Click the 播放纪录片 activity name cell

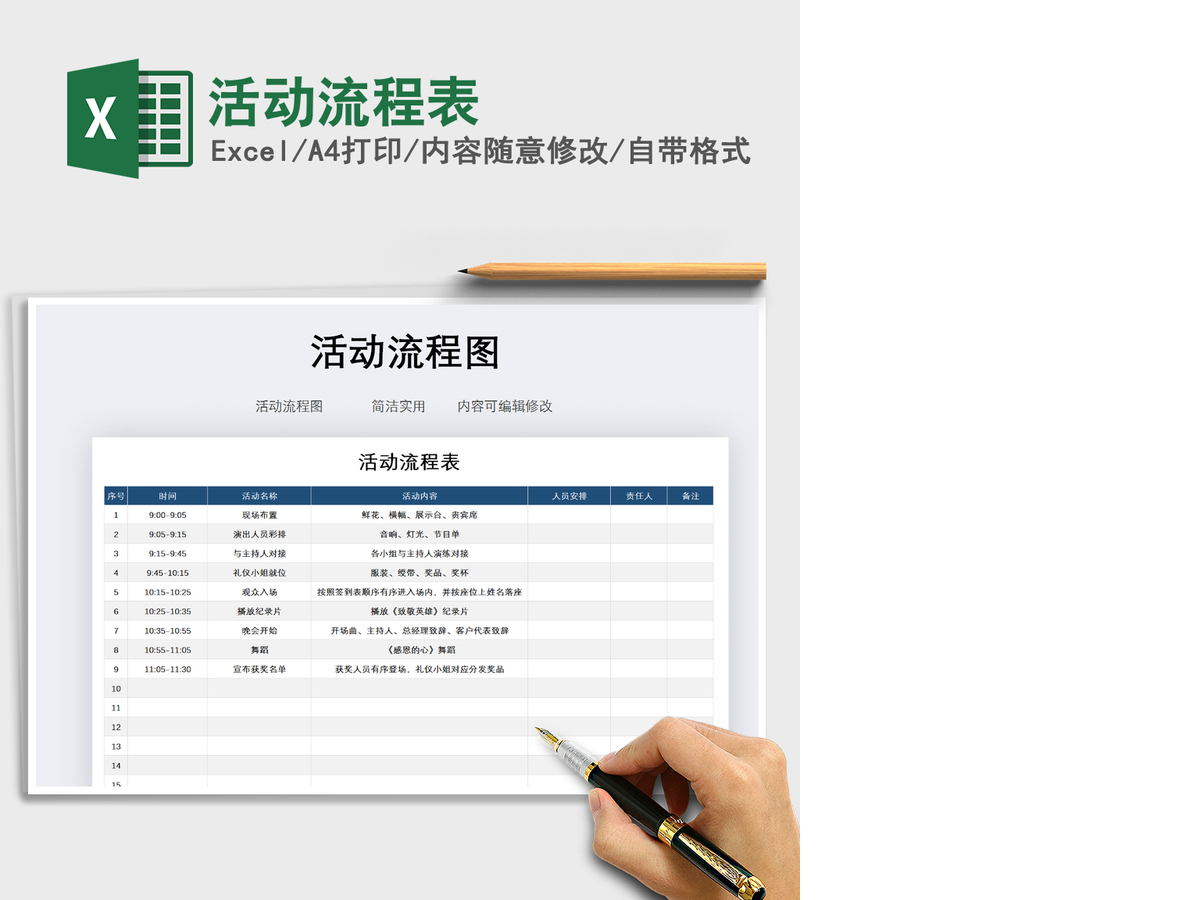pyautogui.click(x=259, y=611)
